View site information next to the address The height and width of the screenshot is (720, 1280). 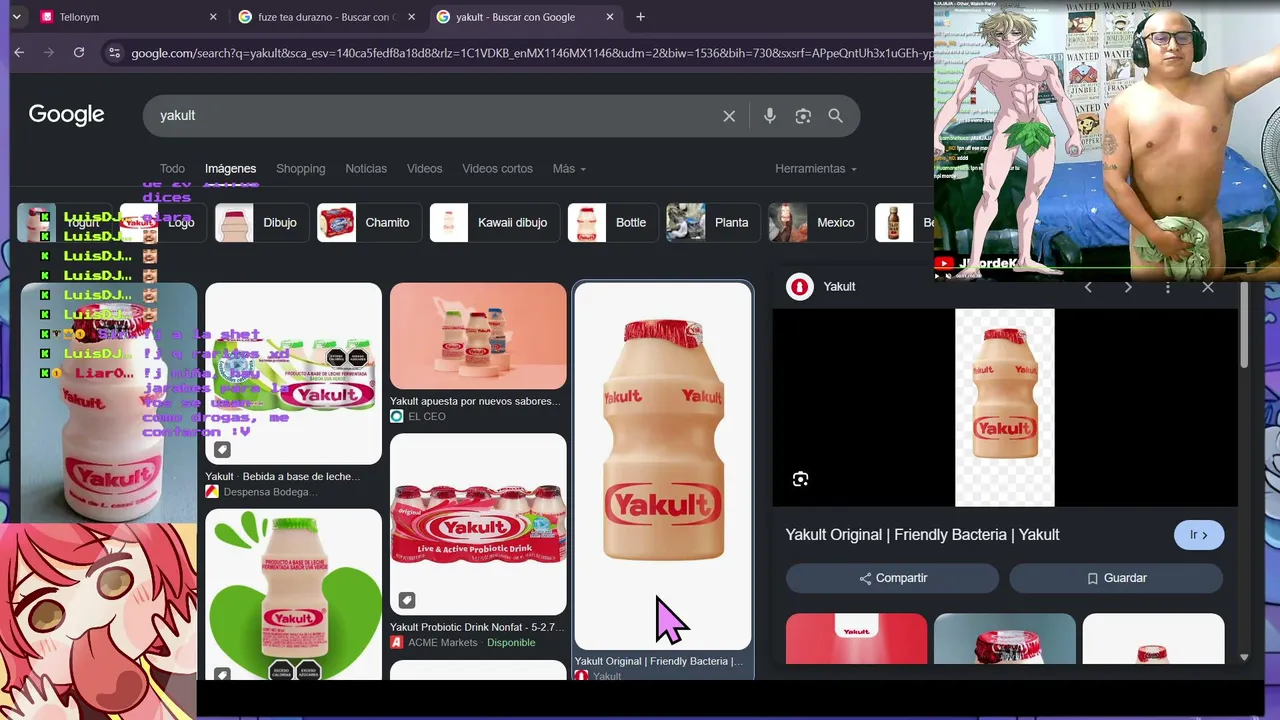pyautogui.click(x=114, y=53)
